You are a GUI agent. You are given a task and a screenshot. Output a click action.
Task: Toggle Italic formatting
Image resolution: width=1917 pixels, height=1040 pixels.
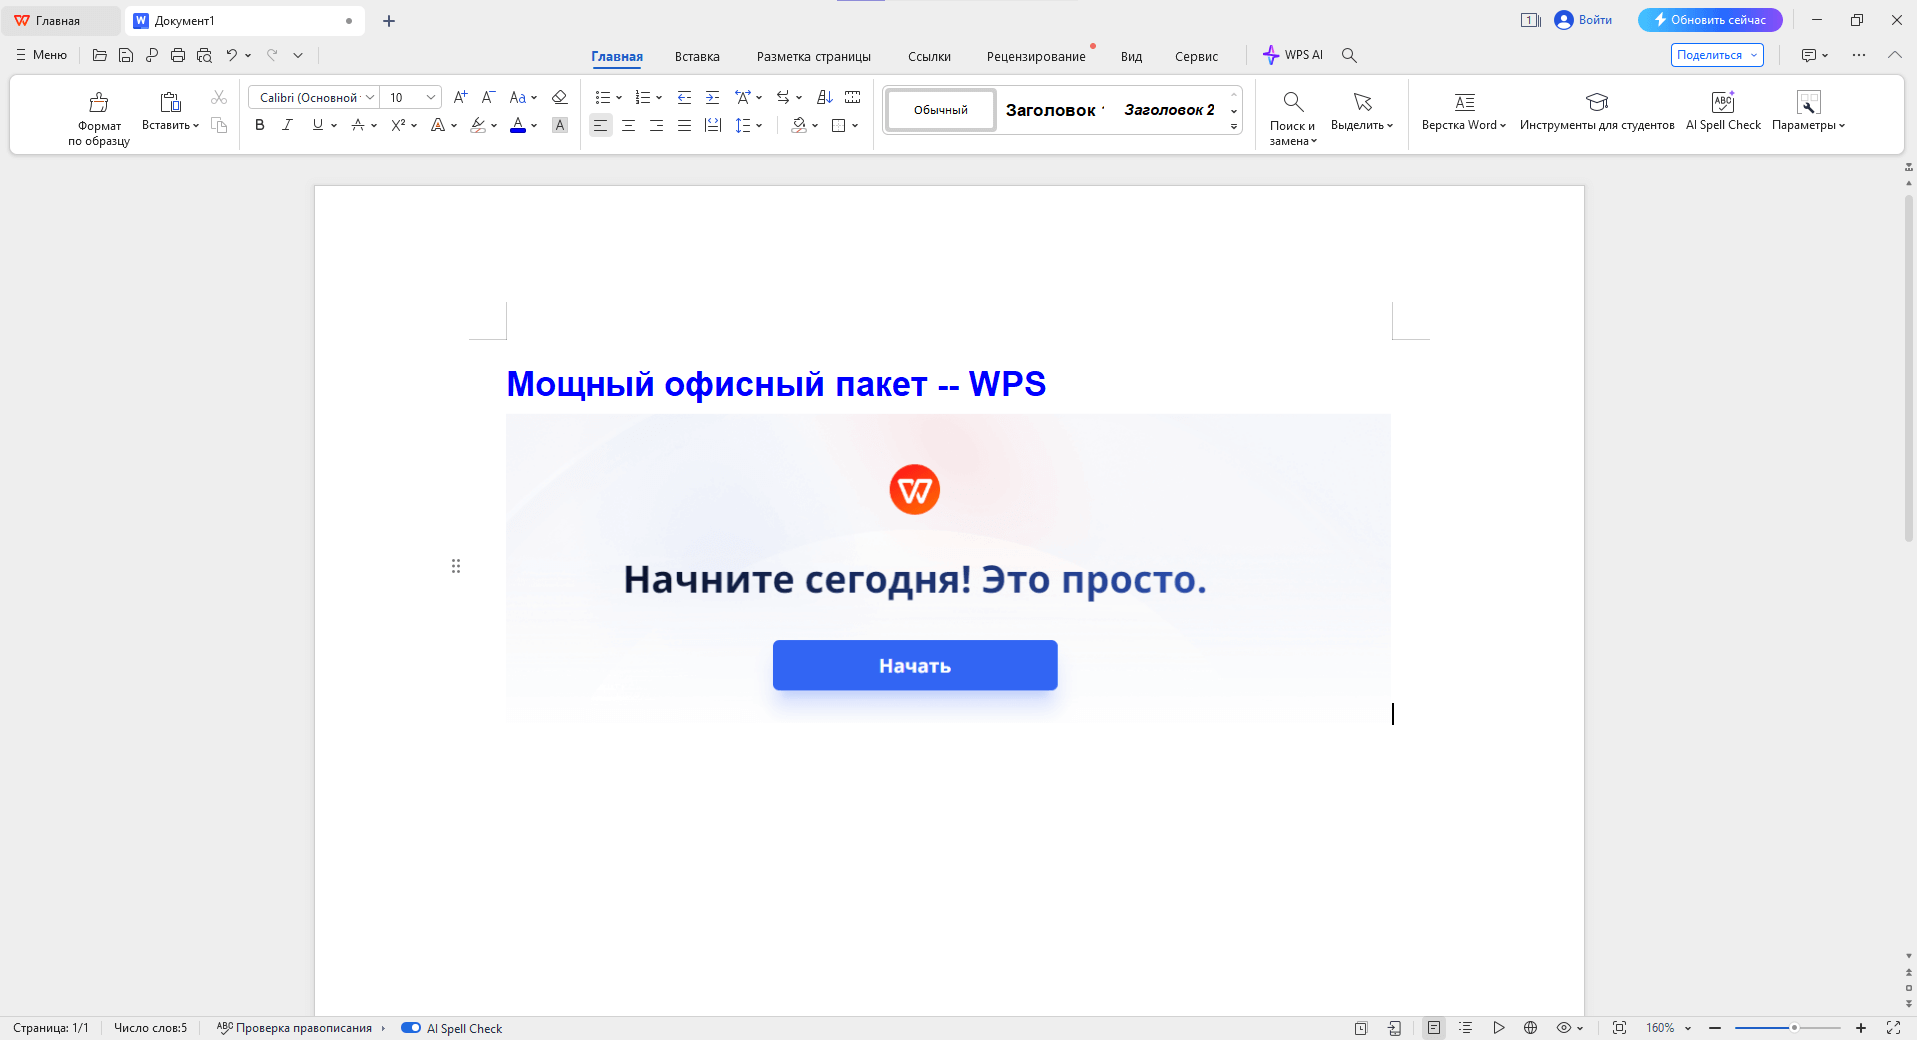tap(288, 125)
